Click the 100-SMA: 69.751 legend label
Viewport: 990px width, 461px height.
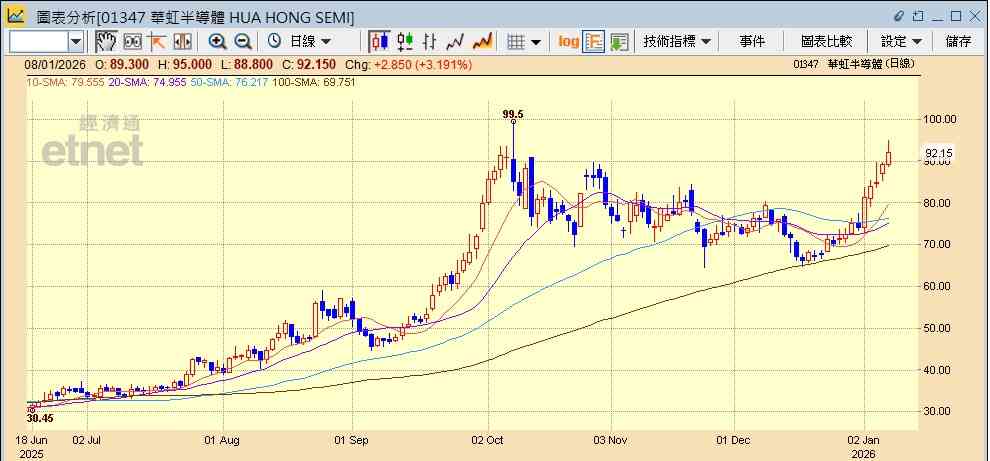pyautogui.click(x=313, y=82)
